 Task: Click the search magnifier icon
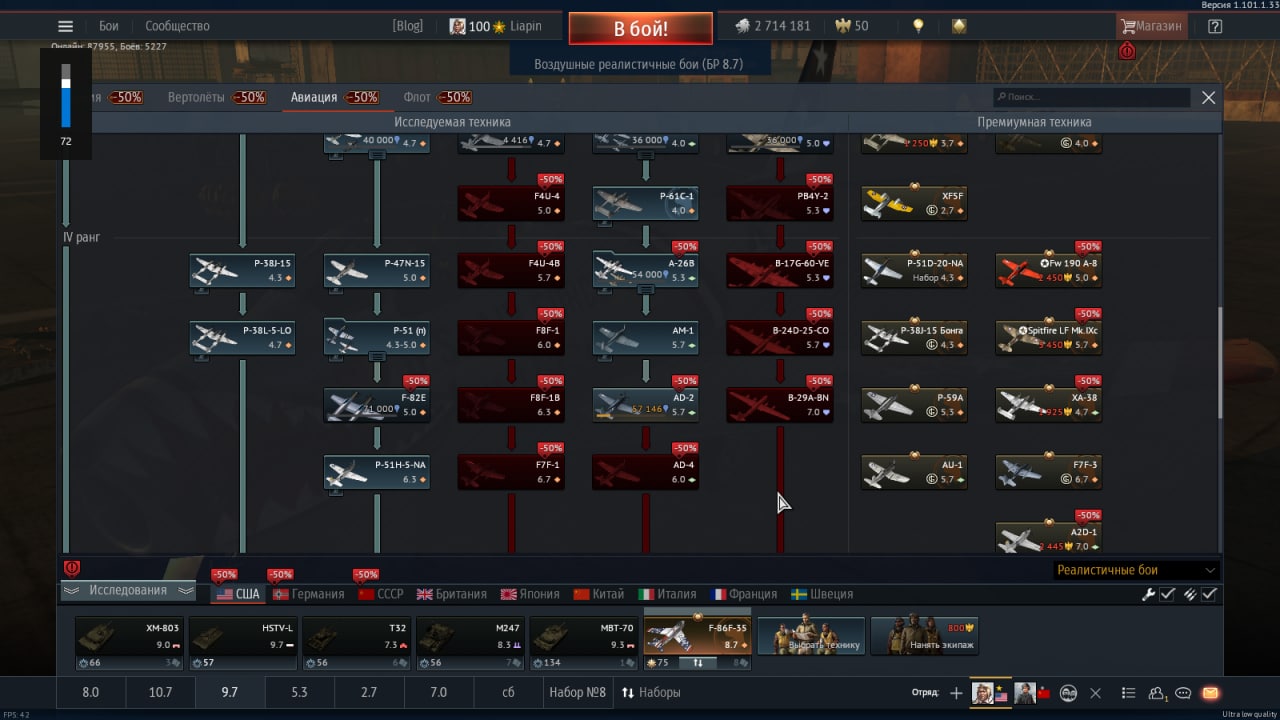pyautogui.click(x=1001, y=97)
